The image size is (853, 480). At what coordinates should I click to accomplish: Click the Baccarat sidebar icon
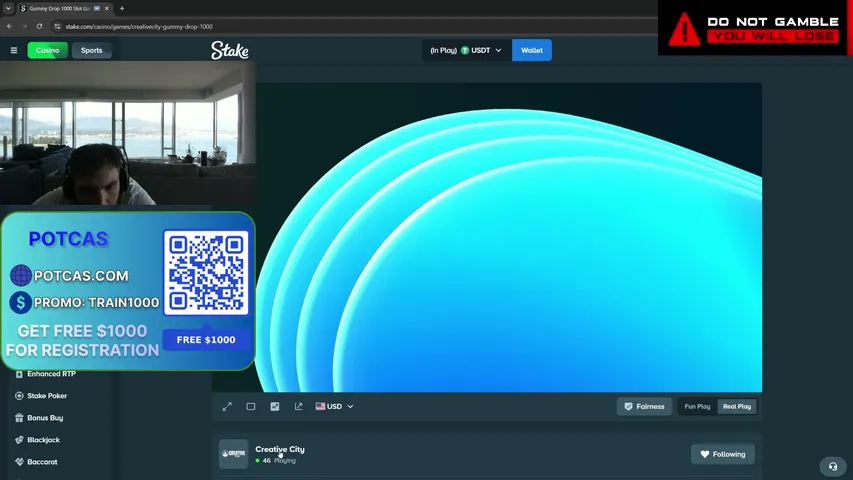pyautogui.click(x=19, y=461)
